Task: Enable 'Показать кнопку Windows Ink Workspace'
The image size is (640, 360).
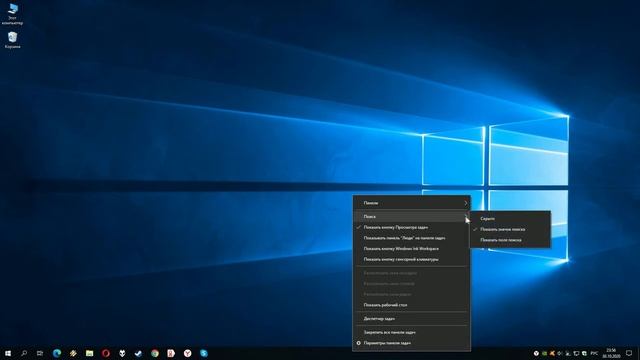Action: [x=411, y=249]
